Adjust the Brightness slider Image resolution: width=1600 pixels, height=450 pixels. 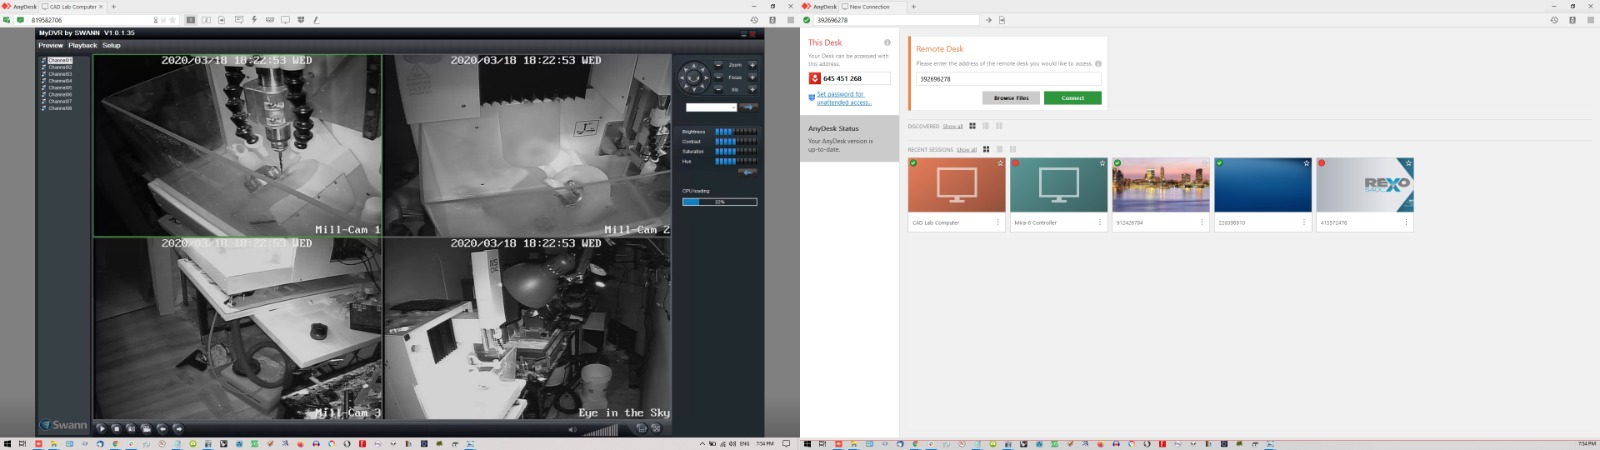click(x=736, y=131)
